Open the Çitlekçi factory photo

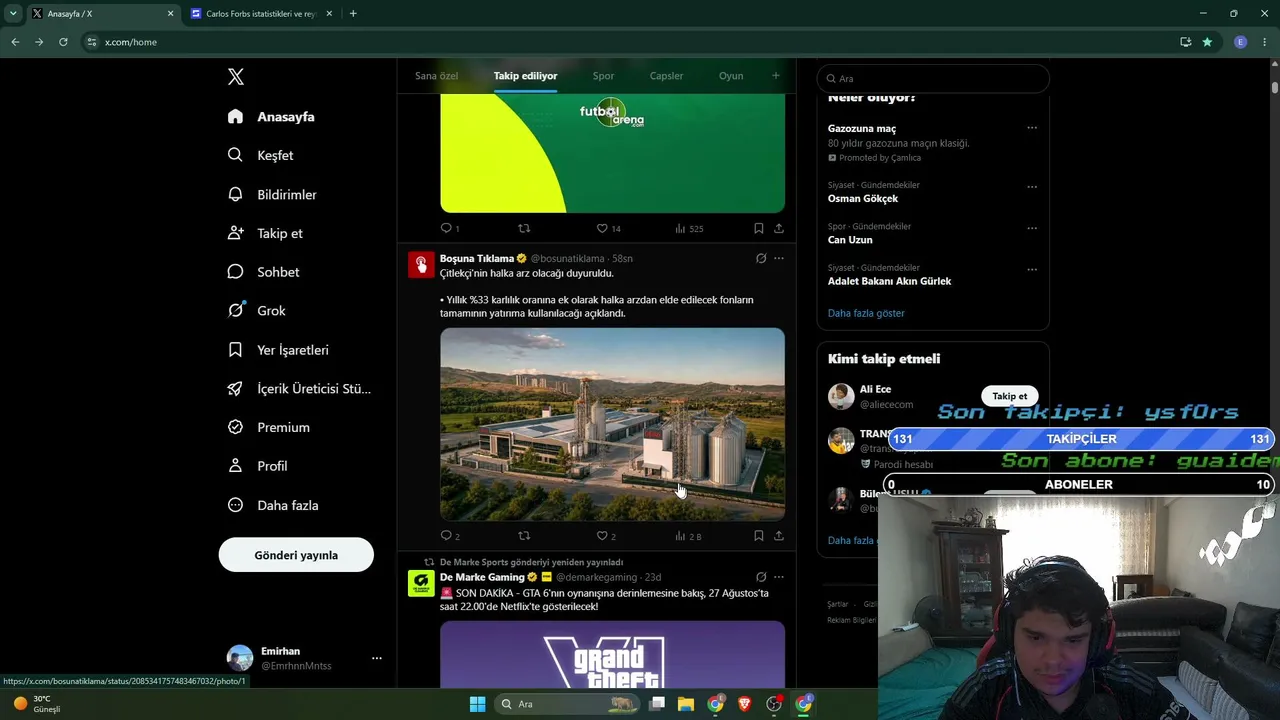(x=612, y=424)
